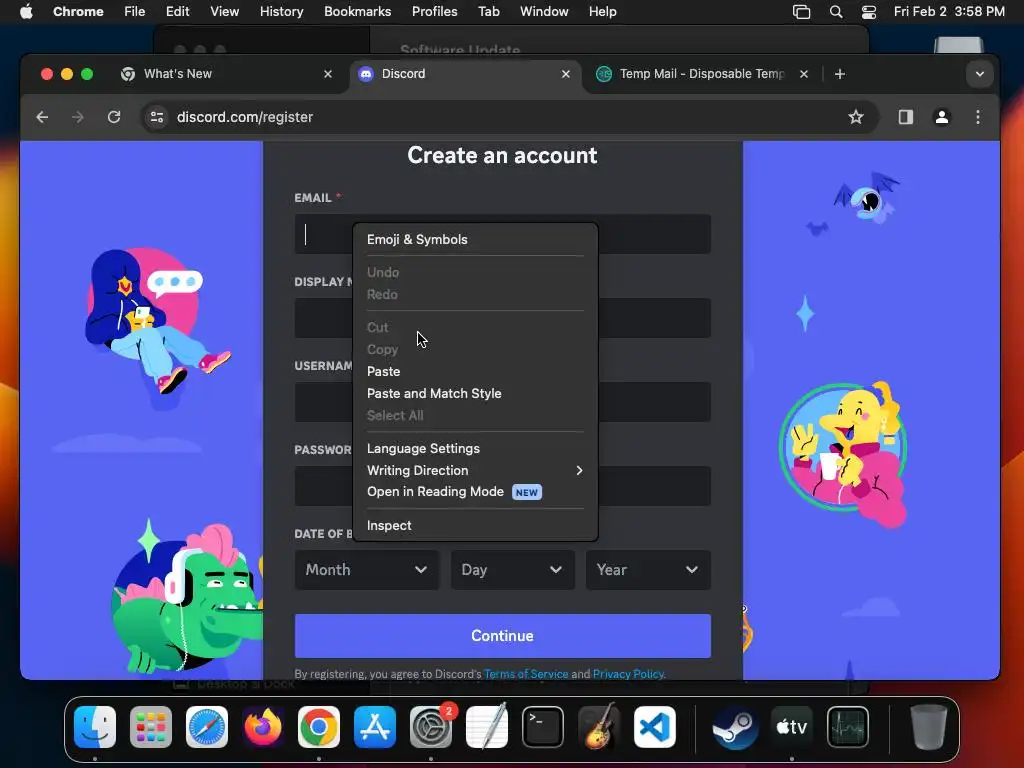The height and width of the screenshot is (768, 1024).
Task: Bookmark this page with the star icon
Action: (856, 117)
